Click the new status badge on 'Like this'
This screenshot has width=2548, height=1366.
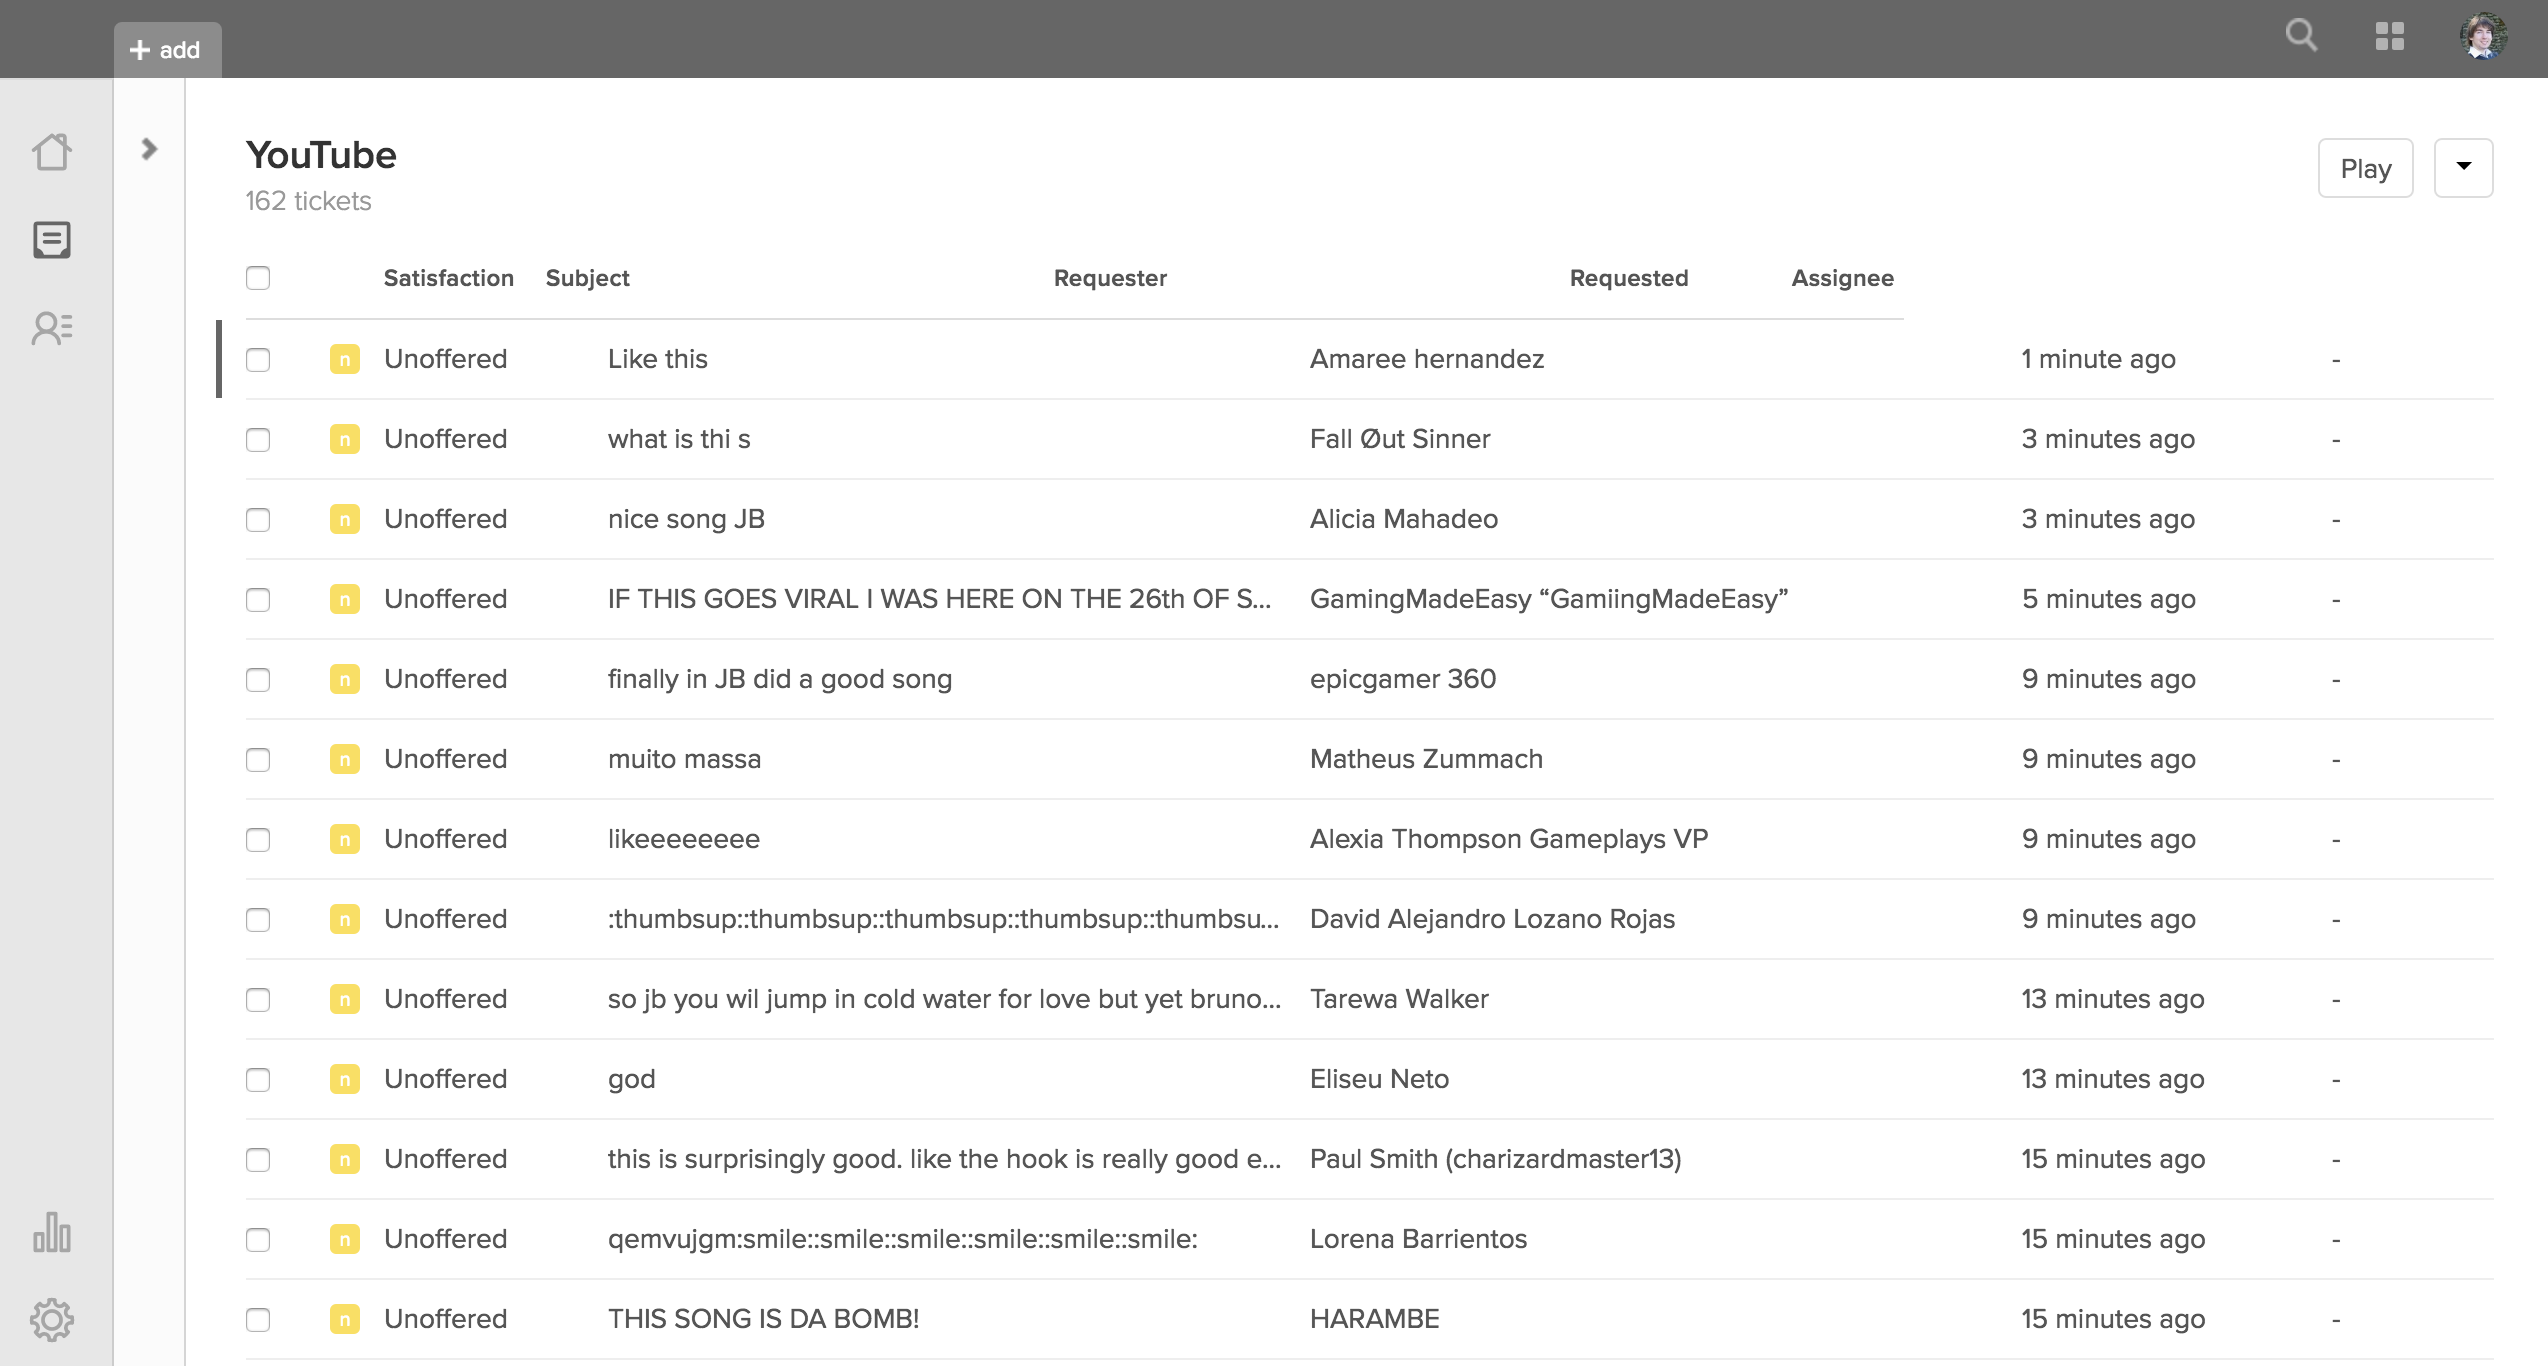344,359
